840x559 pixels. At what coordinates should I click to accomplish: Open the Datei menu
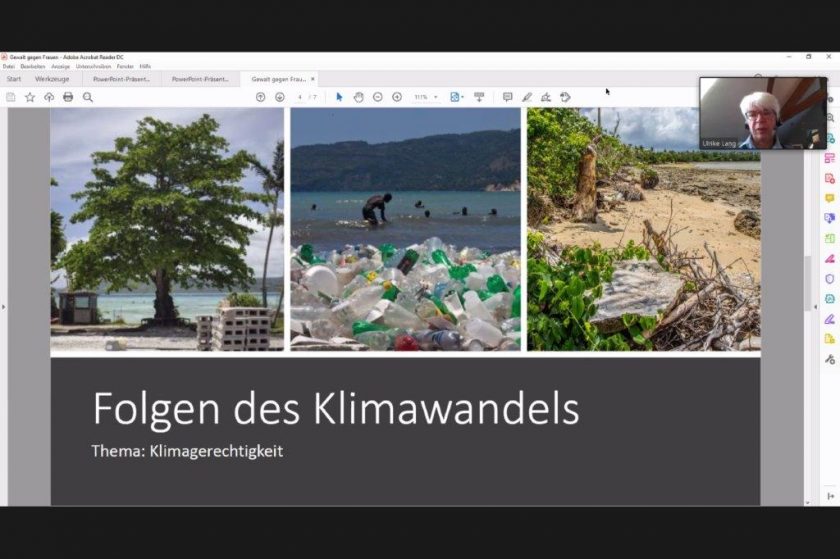click(9, 66)
